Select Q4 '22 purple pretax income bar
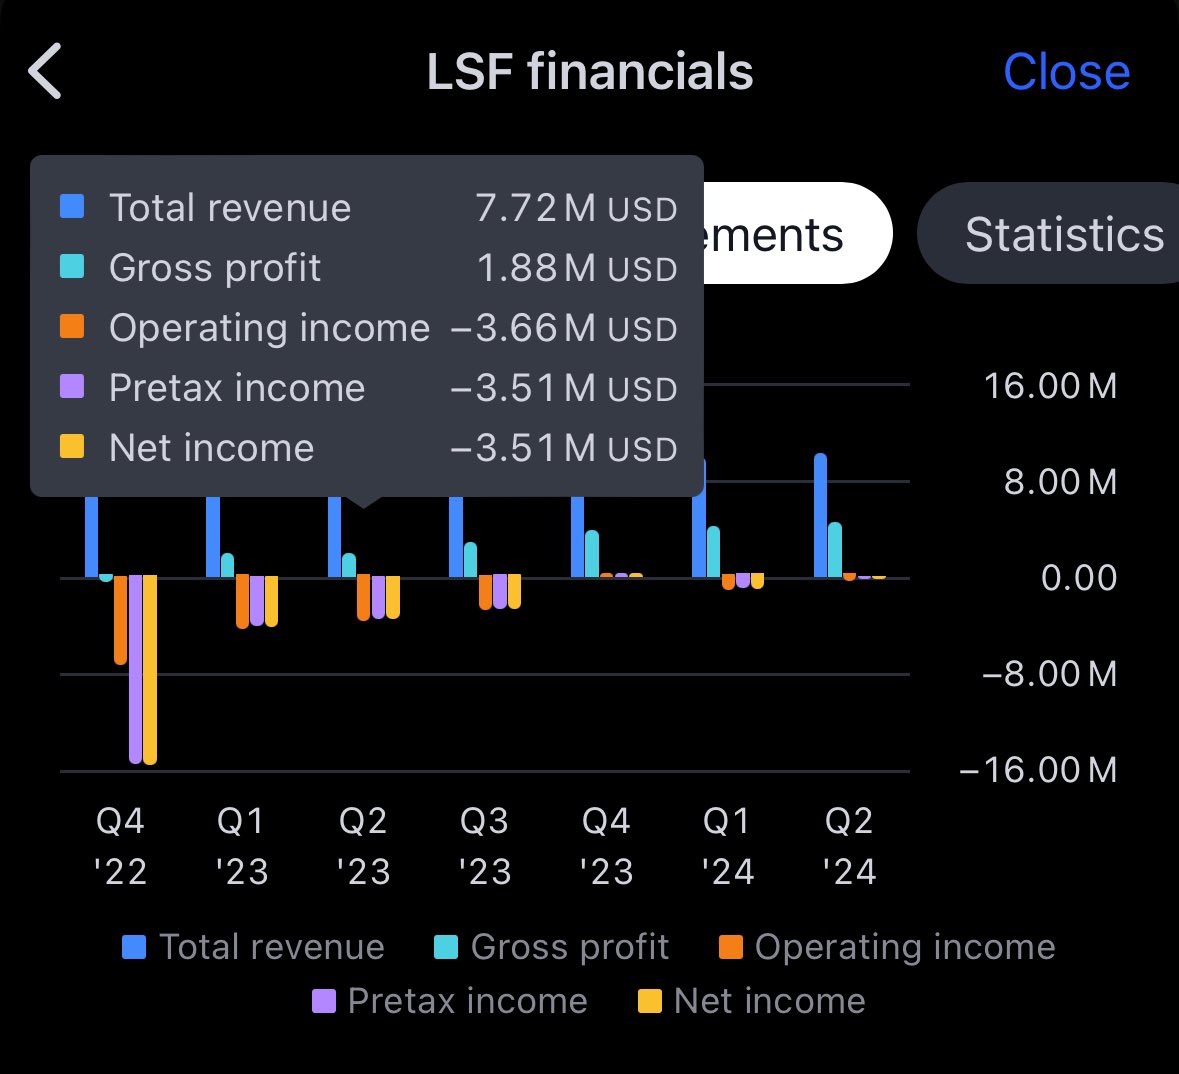This screenshot has width=1179, height=1074. pos(135,669)
